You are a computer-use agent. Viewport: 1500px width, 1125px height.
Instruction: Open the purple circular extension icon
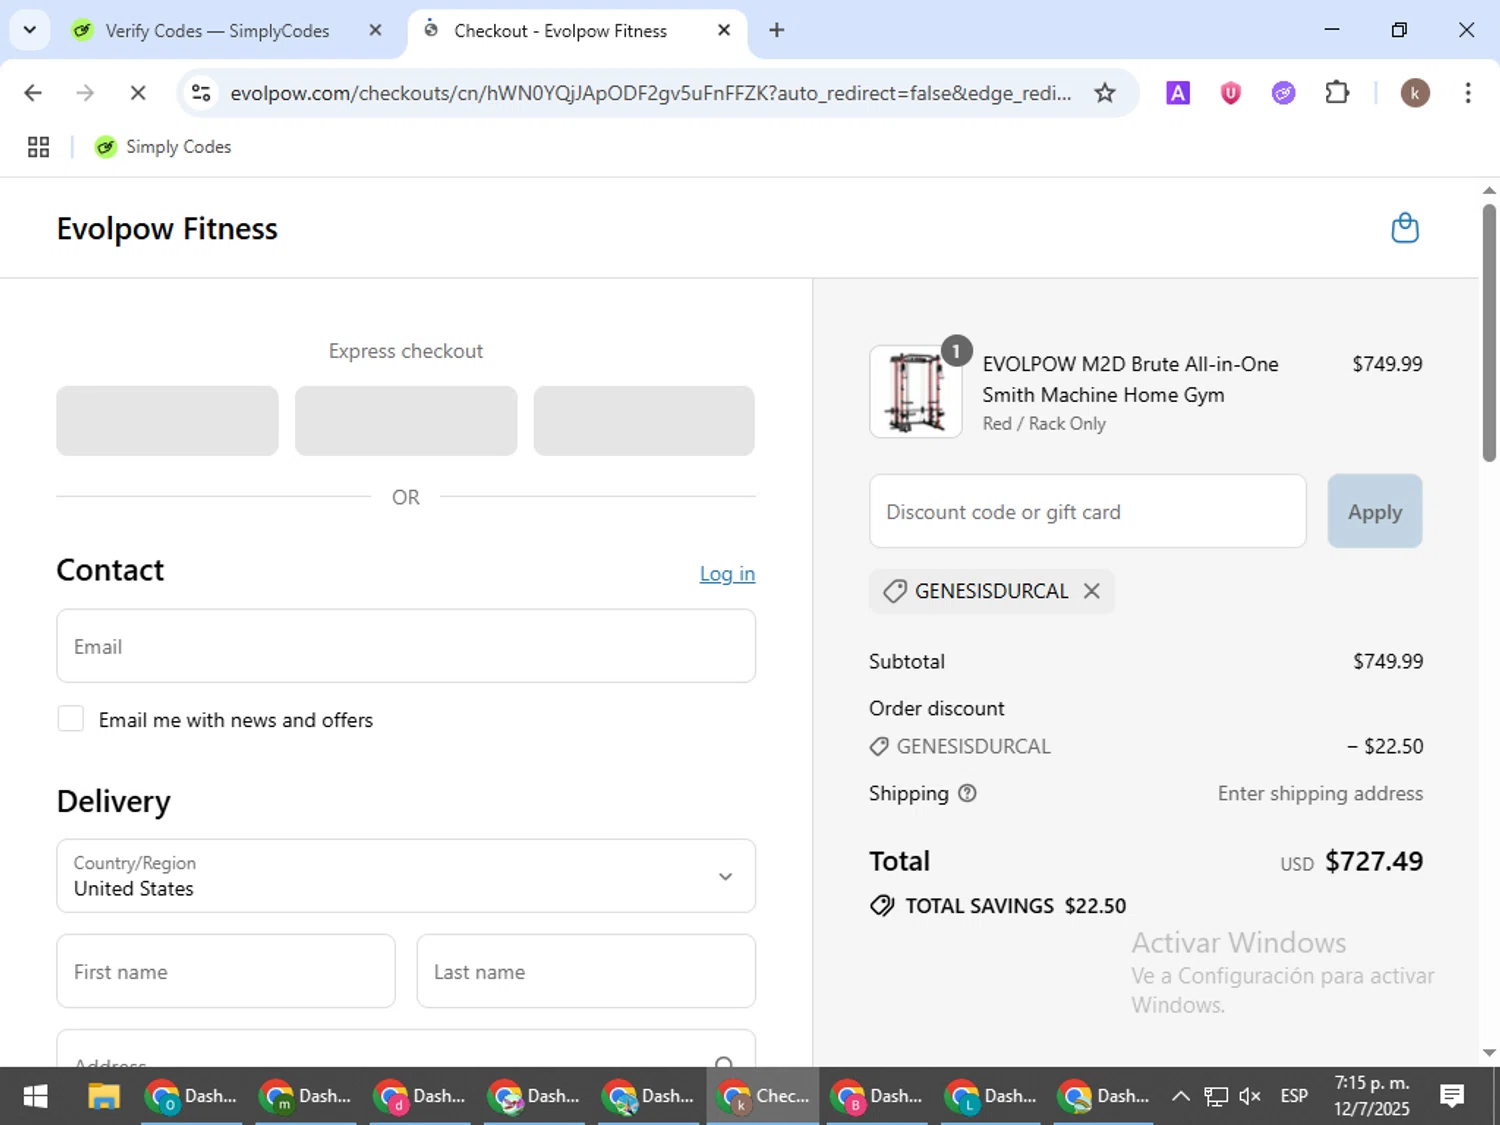1283,93
